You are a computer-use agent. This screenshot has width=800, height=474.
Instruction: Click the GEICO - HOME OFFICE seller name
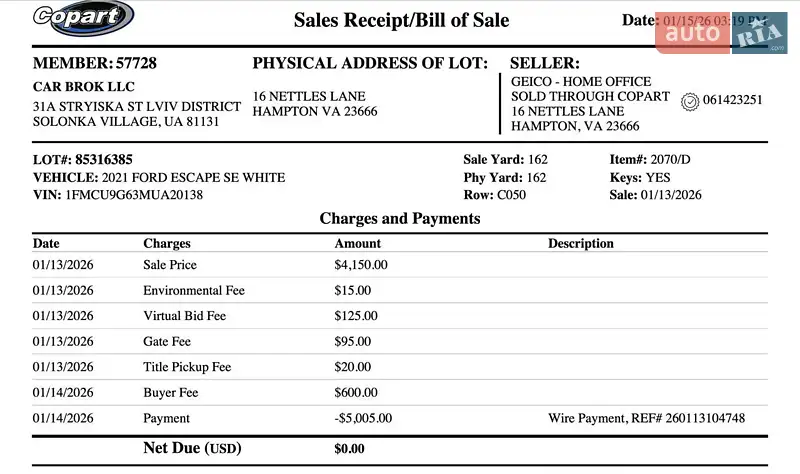580,82
